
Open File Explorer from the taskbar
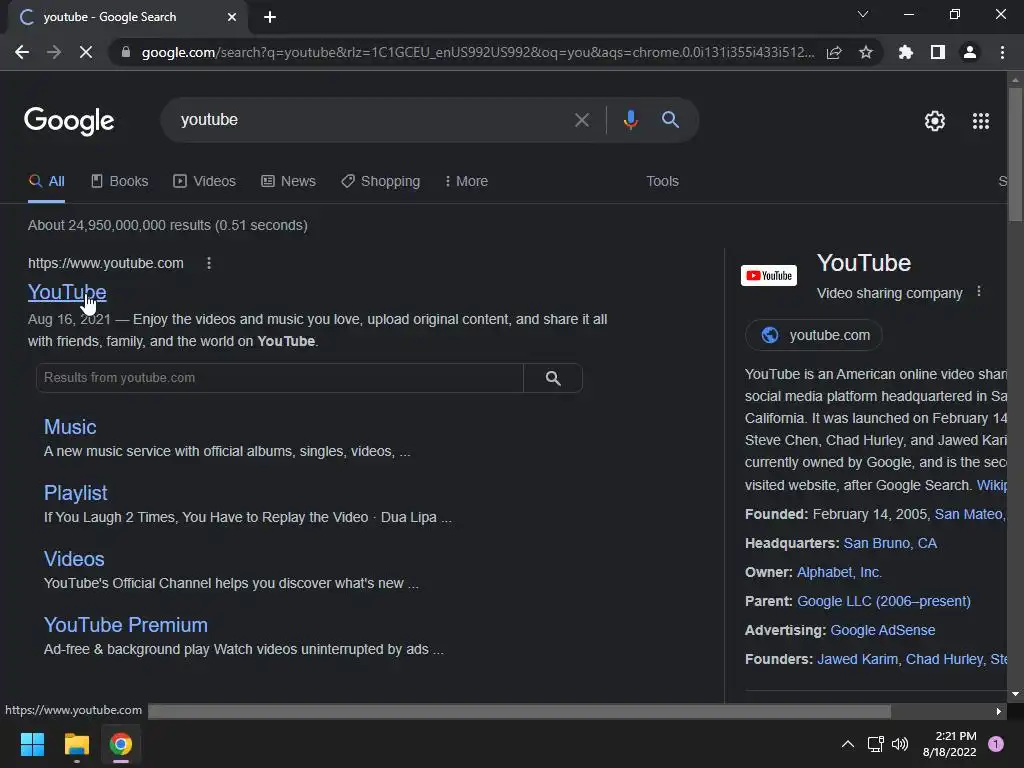[x=76, y=744]
